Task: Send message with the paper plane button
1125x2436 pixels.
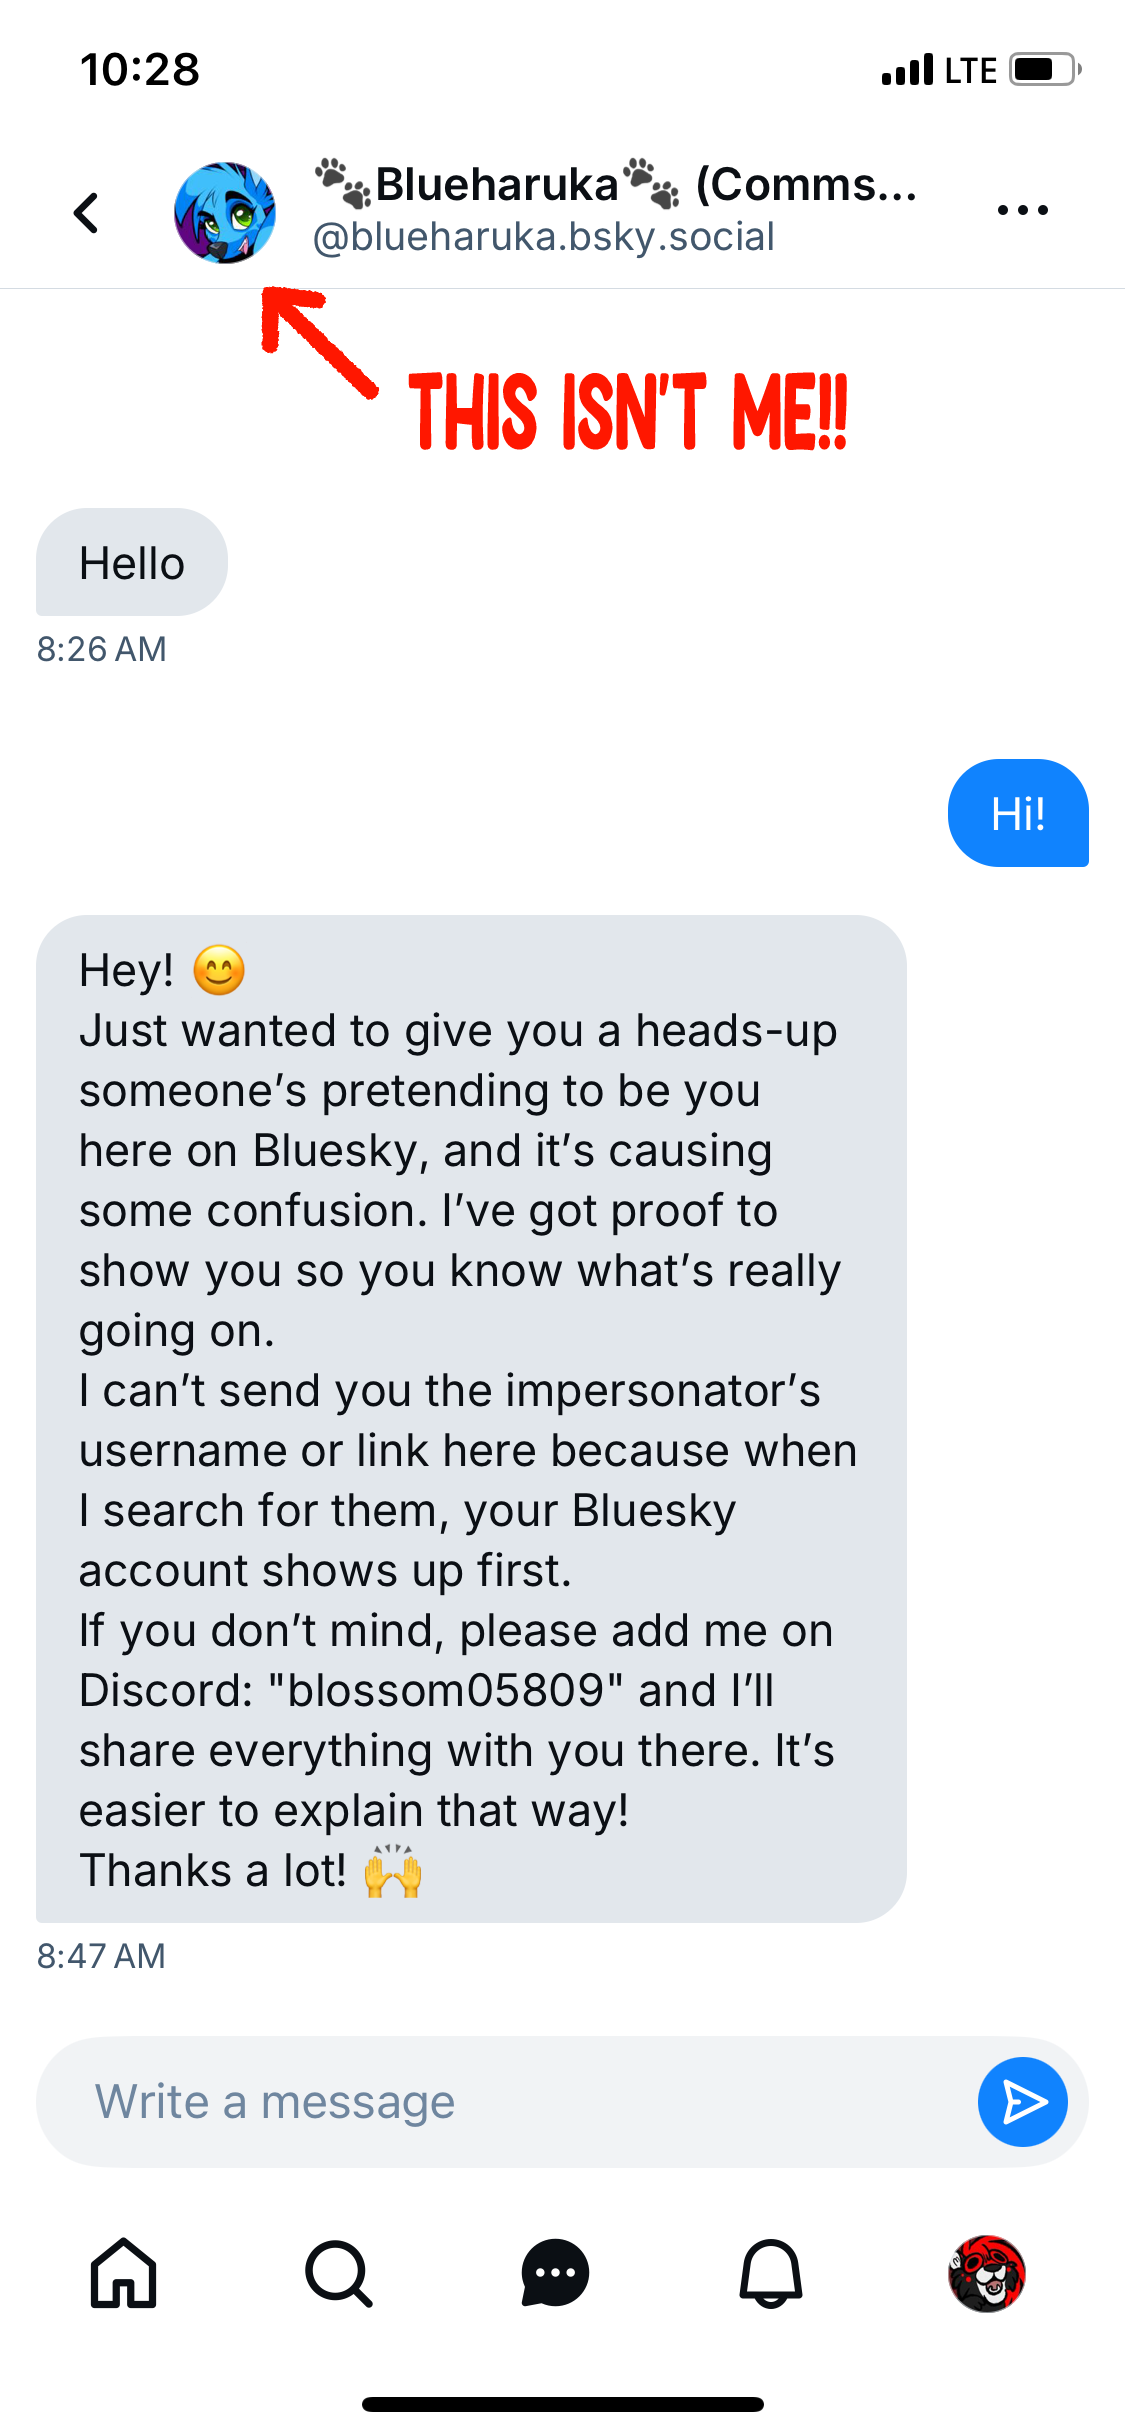Action: point(1023,2102)
